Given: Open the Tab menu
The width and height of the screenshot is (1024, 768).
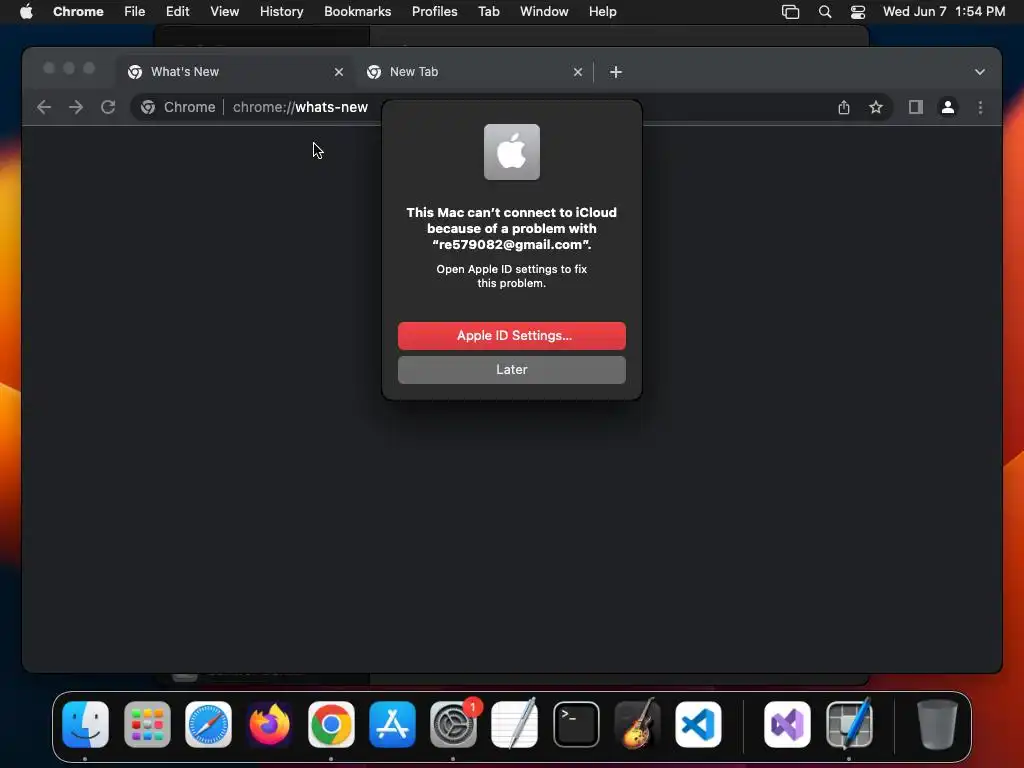Looking at the screenshot, I should click(488, 11).
